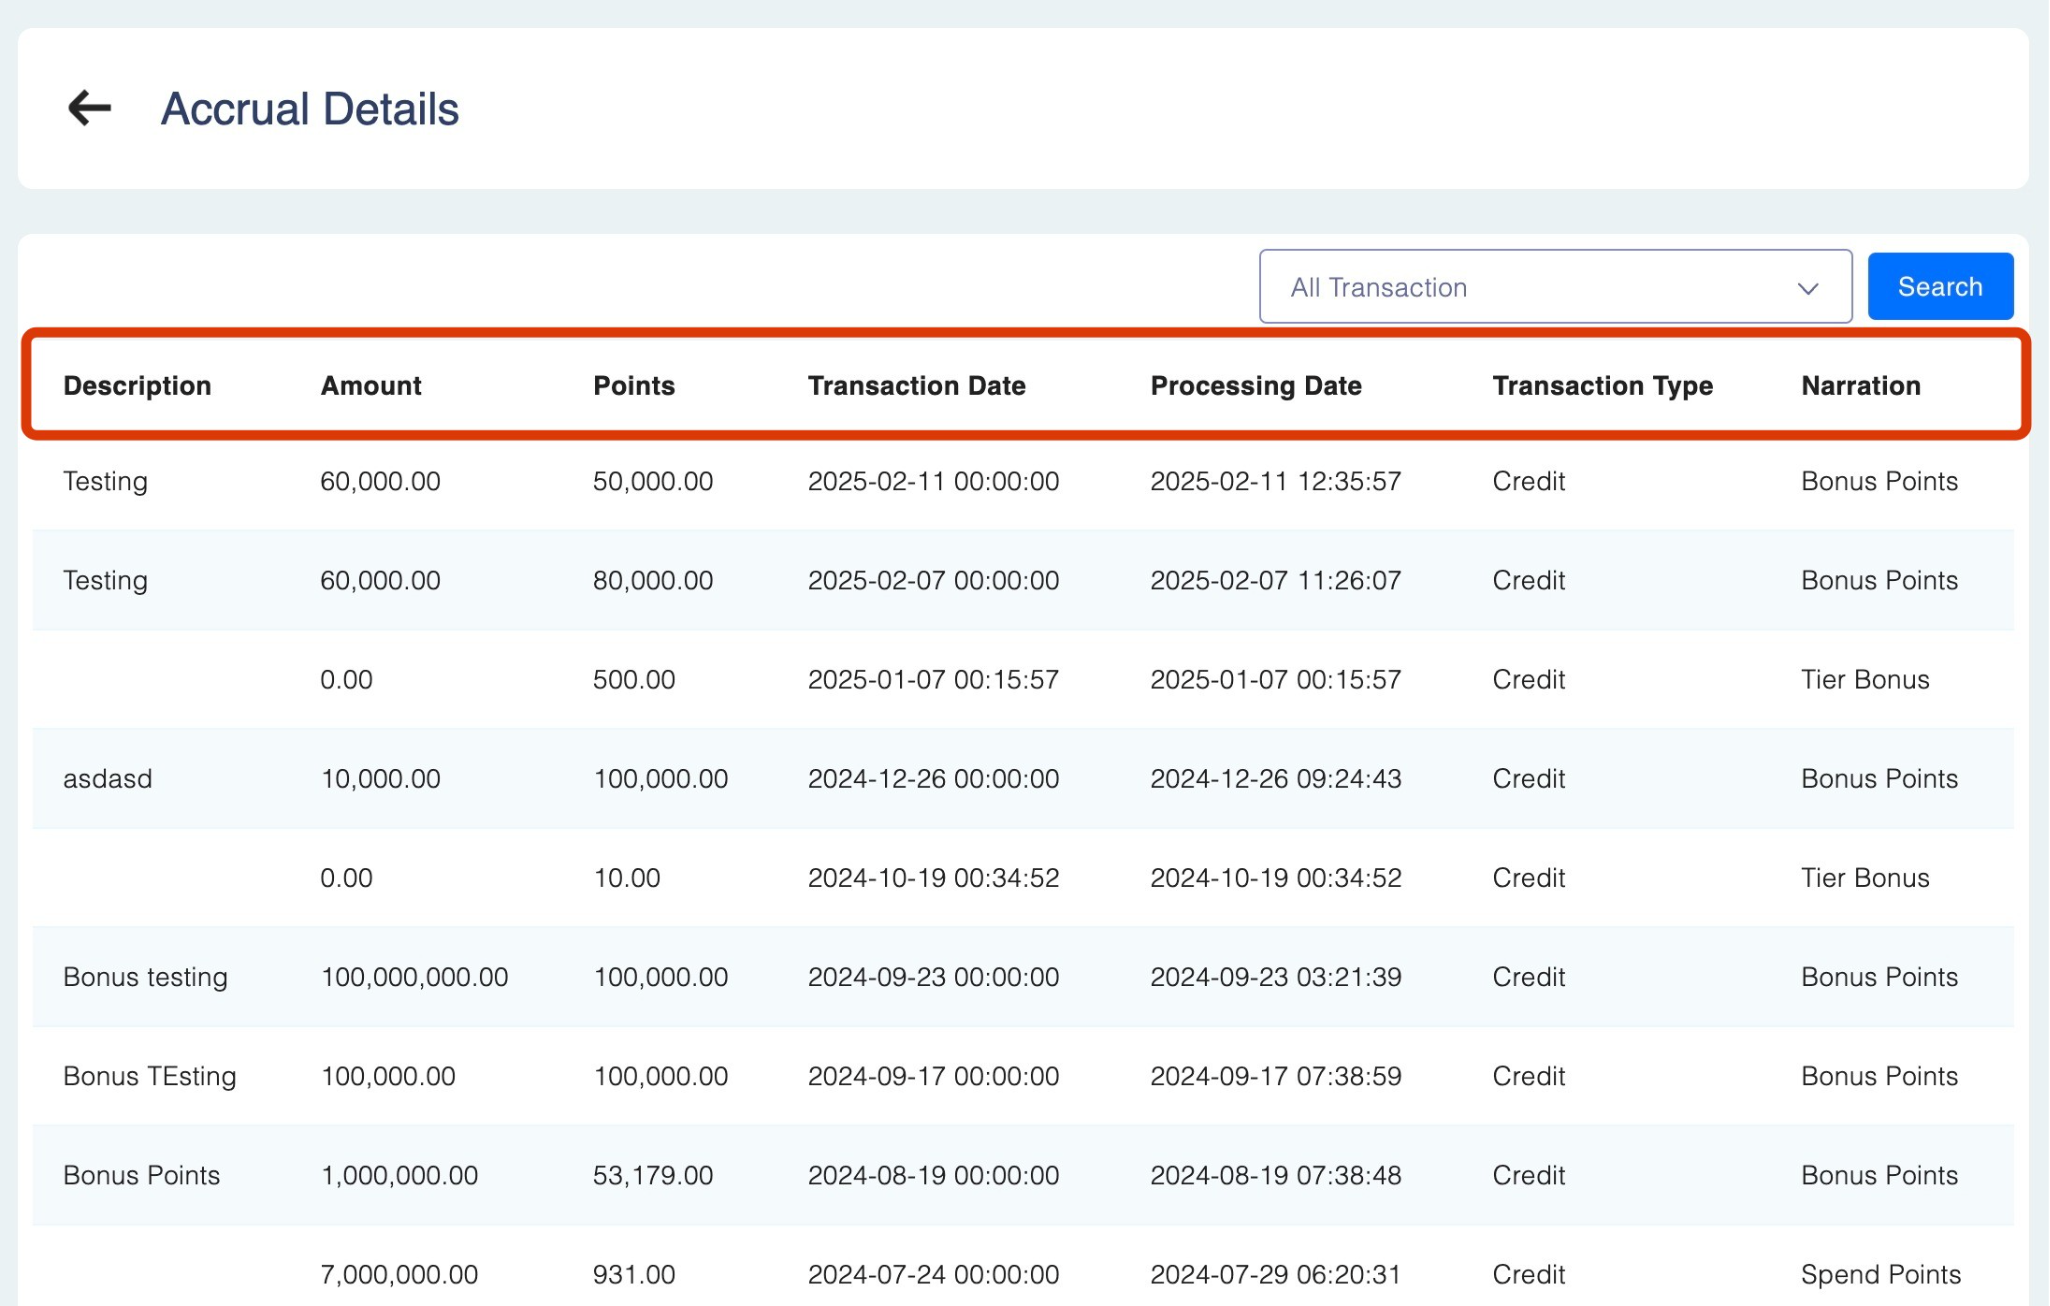Click the 2025-02-11 12:35:57 processing date
The image size is (2050, 1306).
click(x=1275, y=481)
